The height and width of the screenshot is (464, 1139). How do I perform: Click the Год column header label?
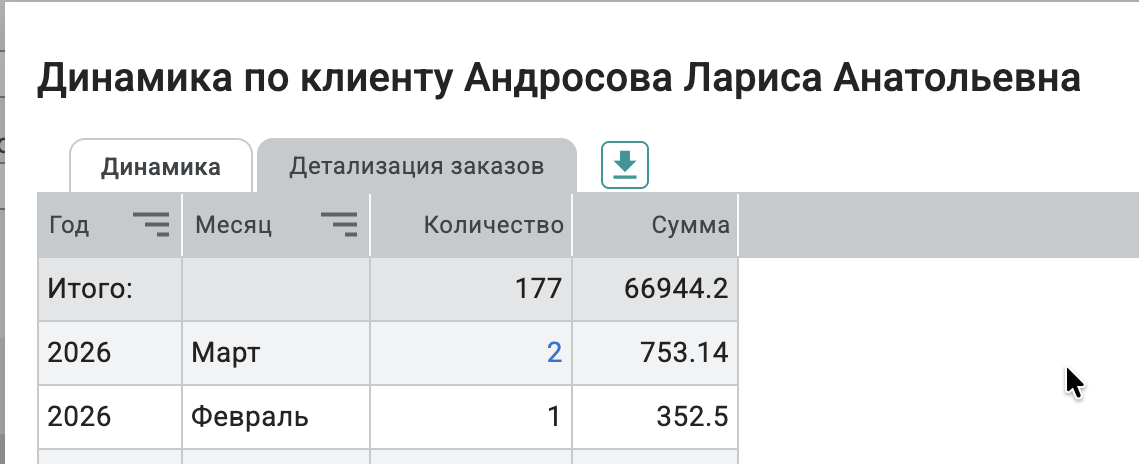coord(69,225)
